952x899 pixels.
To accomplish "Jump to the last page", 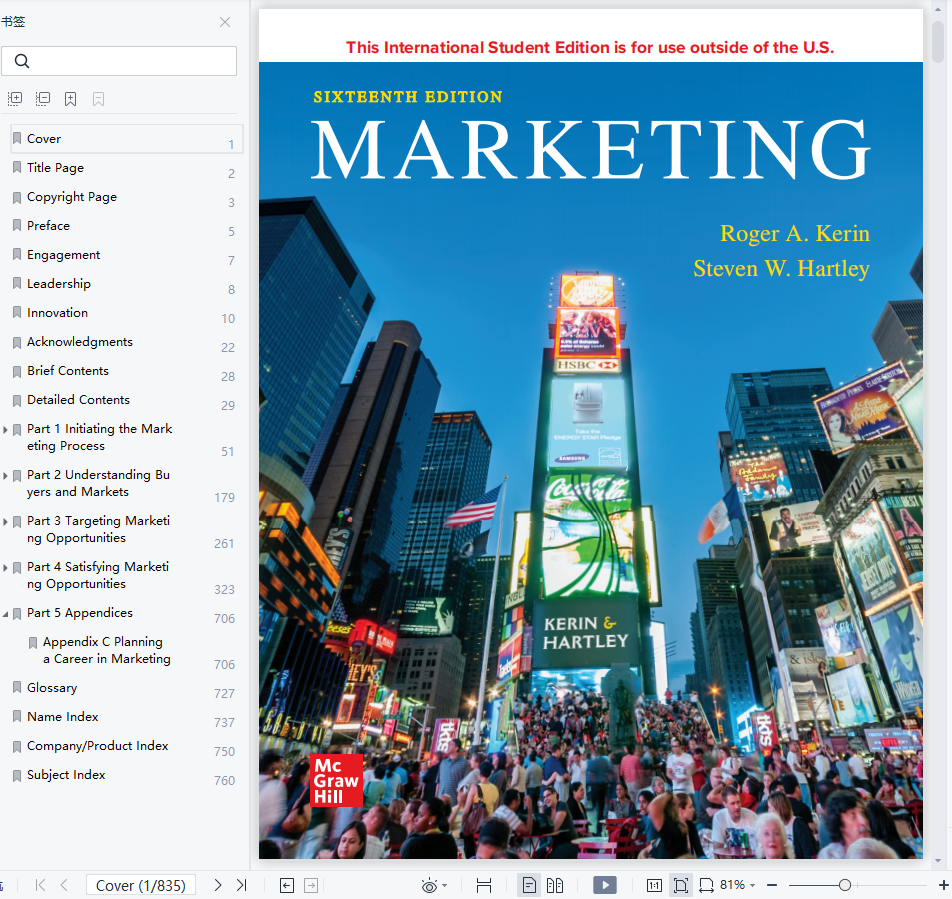I will click(x=241, y=885).
